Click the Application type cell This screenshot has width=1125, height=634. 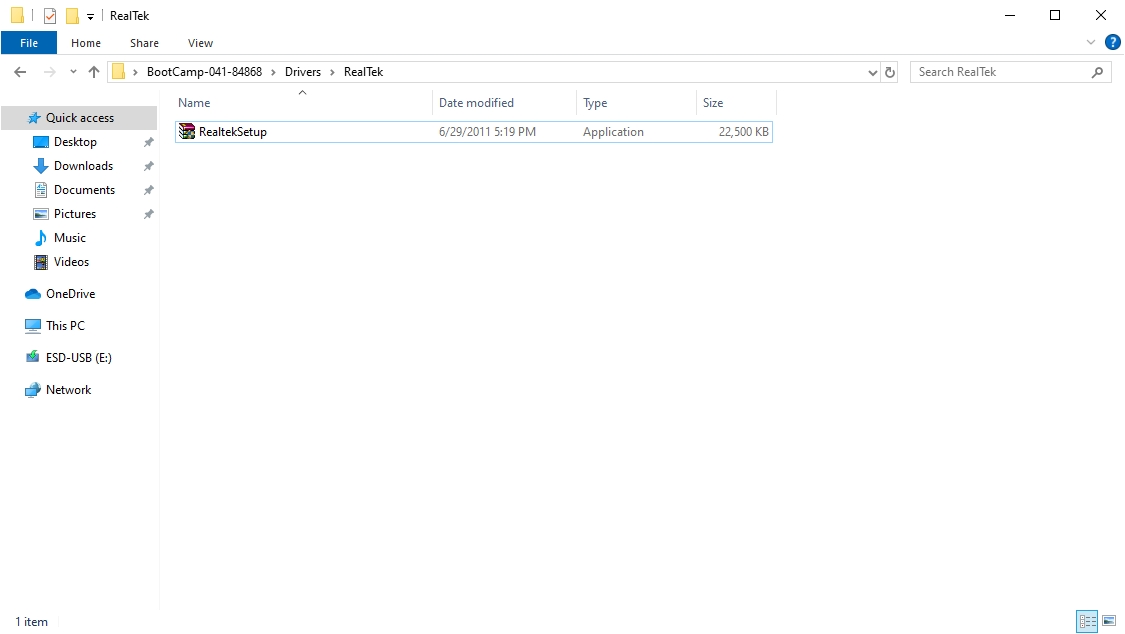[x=613, y=132]
